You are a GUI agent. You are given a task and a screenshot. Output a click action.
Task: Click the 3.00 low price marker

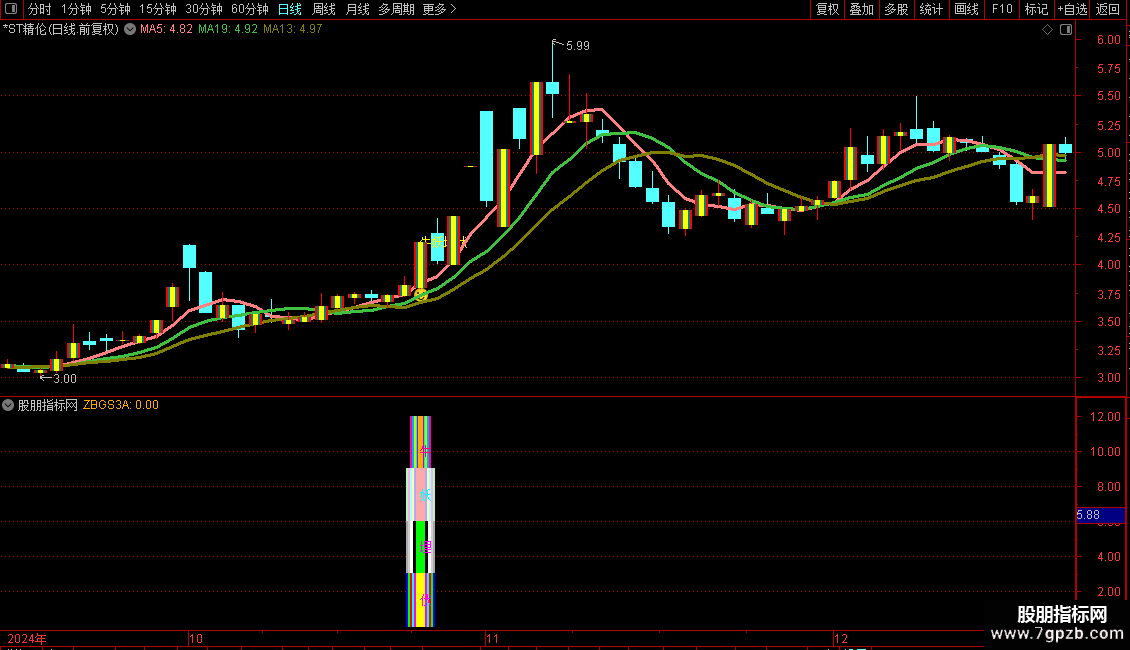point(65,379)
